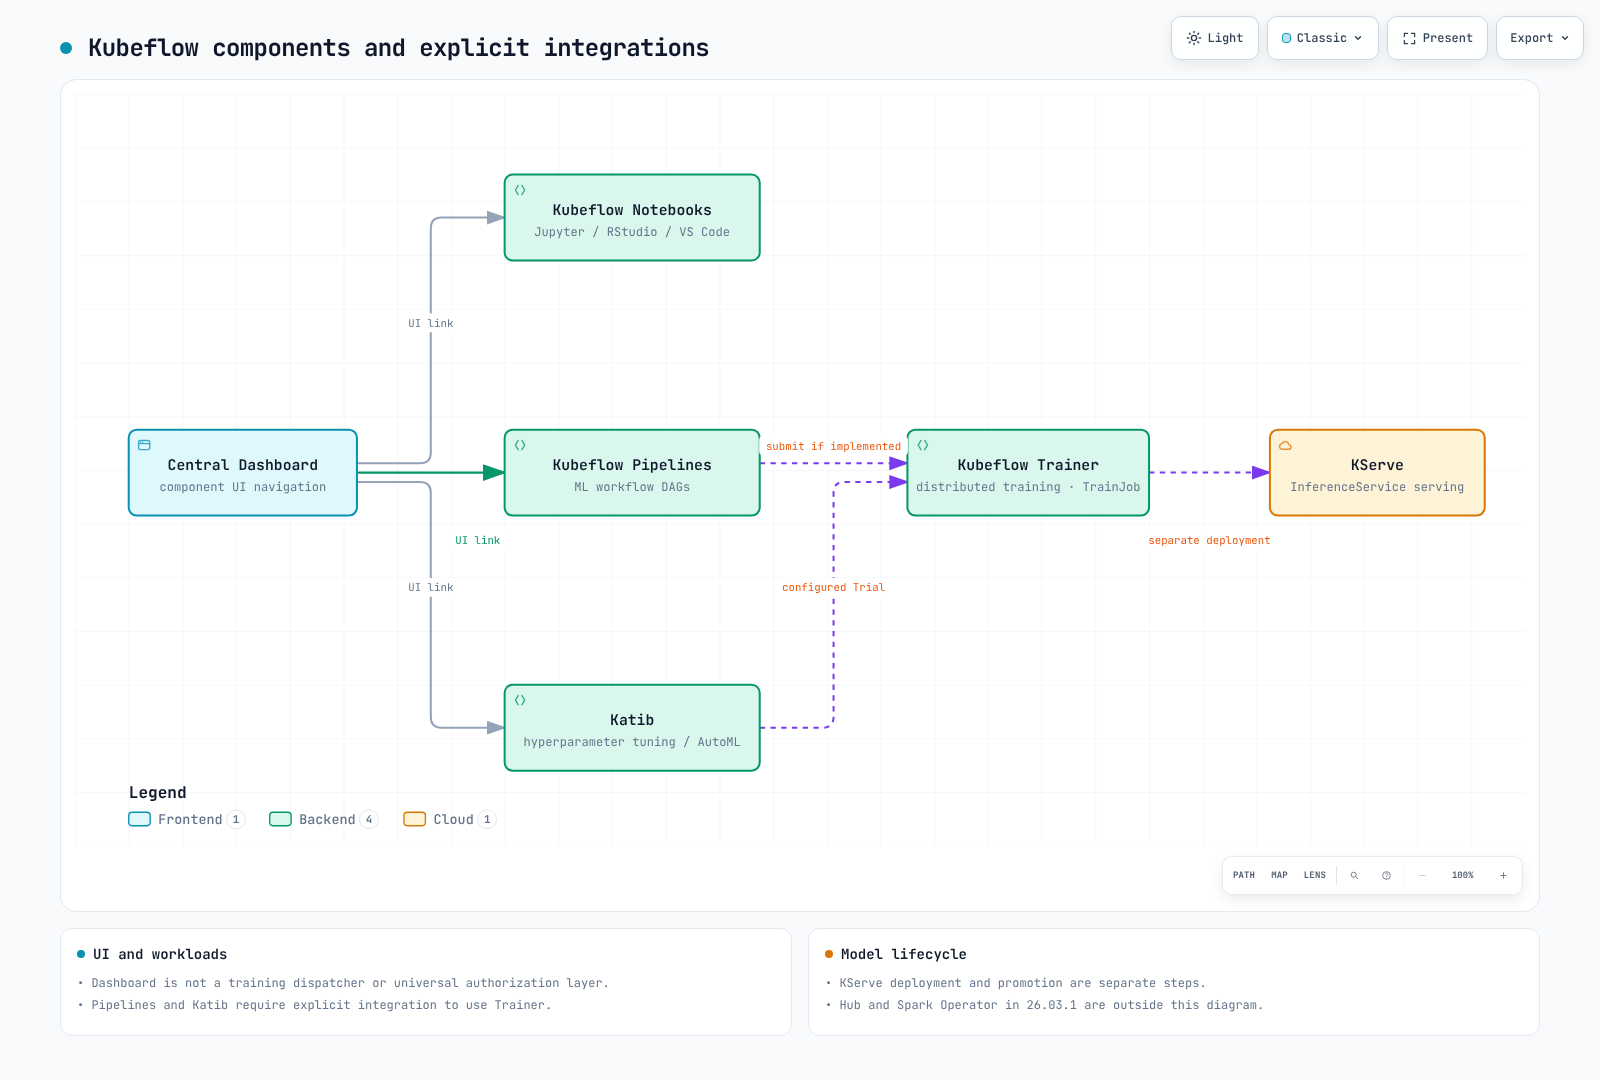The height and width of the screenshot is (1080, 1600).
Task: Open the Classic style dropdown
Action: (x=1322, y=38)
